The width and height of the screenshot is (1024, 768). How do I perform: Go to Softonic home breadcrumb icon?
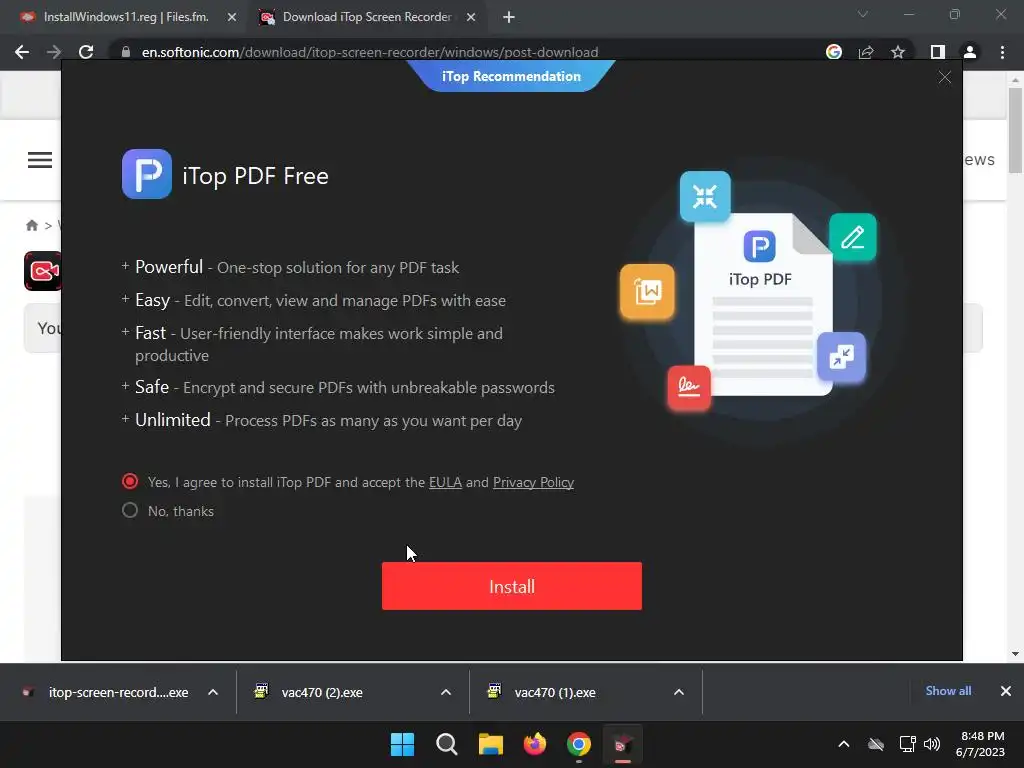tap(31, 225)
